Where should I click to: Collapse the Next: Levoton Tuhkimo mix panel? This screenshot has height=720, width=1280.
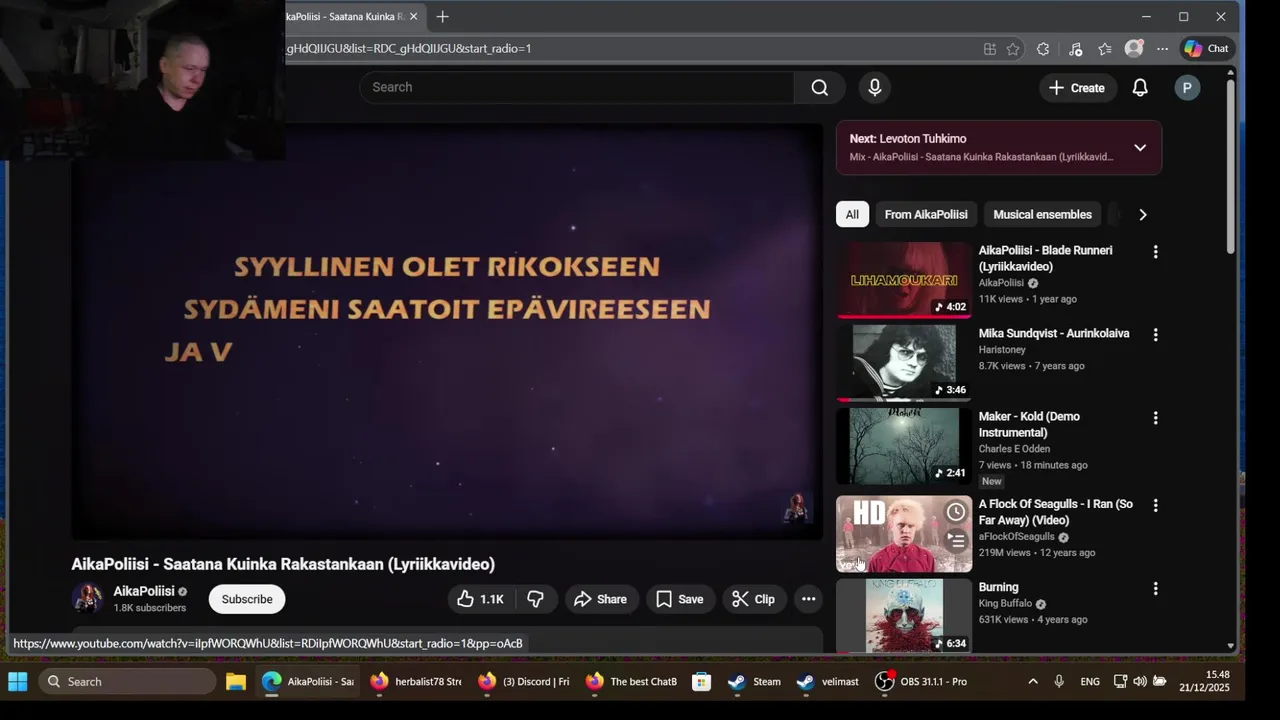[1140, 148]
